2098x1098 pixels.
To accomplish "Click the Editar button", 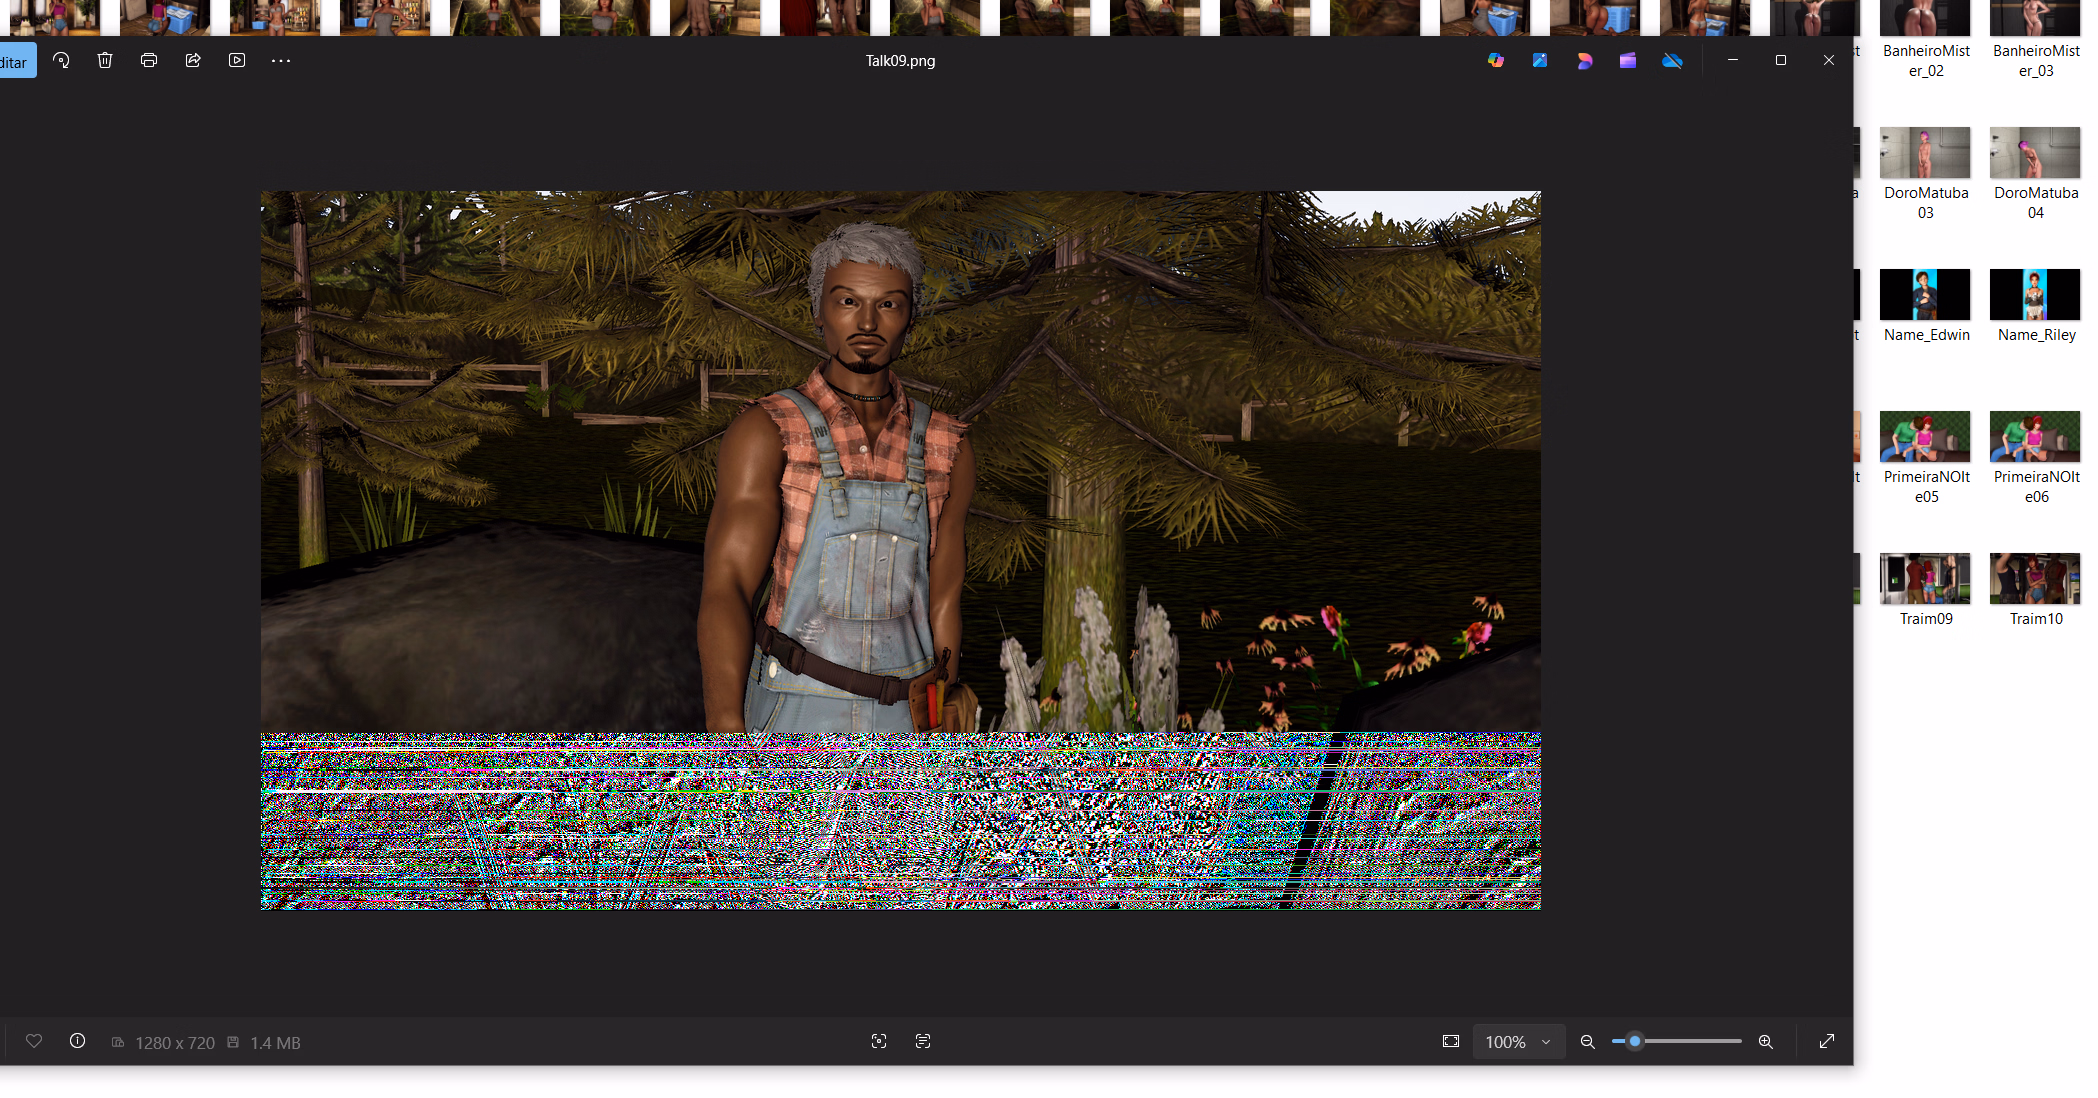I will (x=15, y=62).
